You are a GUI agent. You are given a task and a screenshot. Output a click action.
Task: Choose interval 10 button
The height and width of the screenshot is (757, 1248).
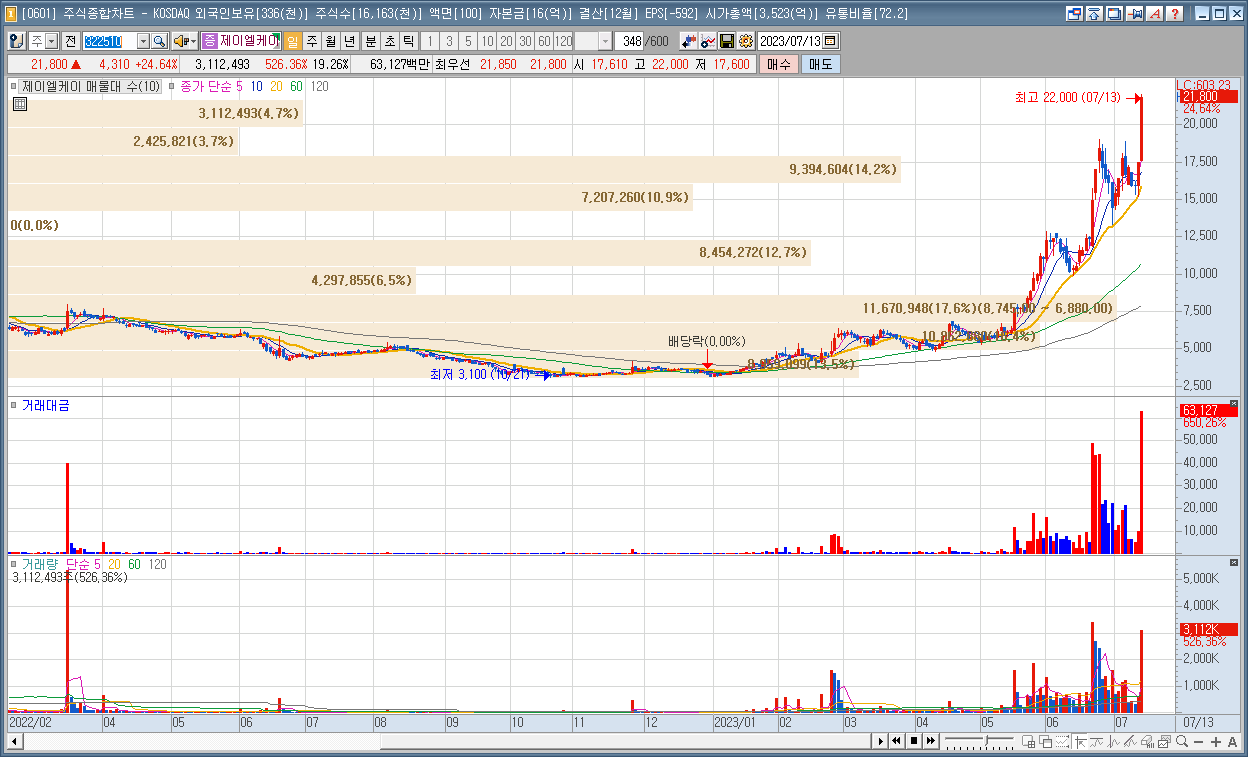[x=487, y=41]
